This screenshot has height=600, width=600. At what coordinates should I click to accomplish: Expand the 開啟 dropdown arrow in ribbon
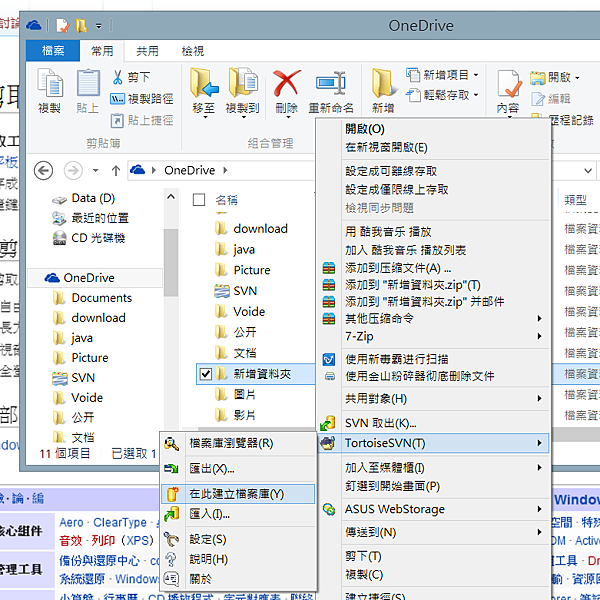pyautogui.click(x=577, y=78)
